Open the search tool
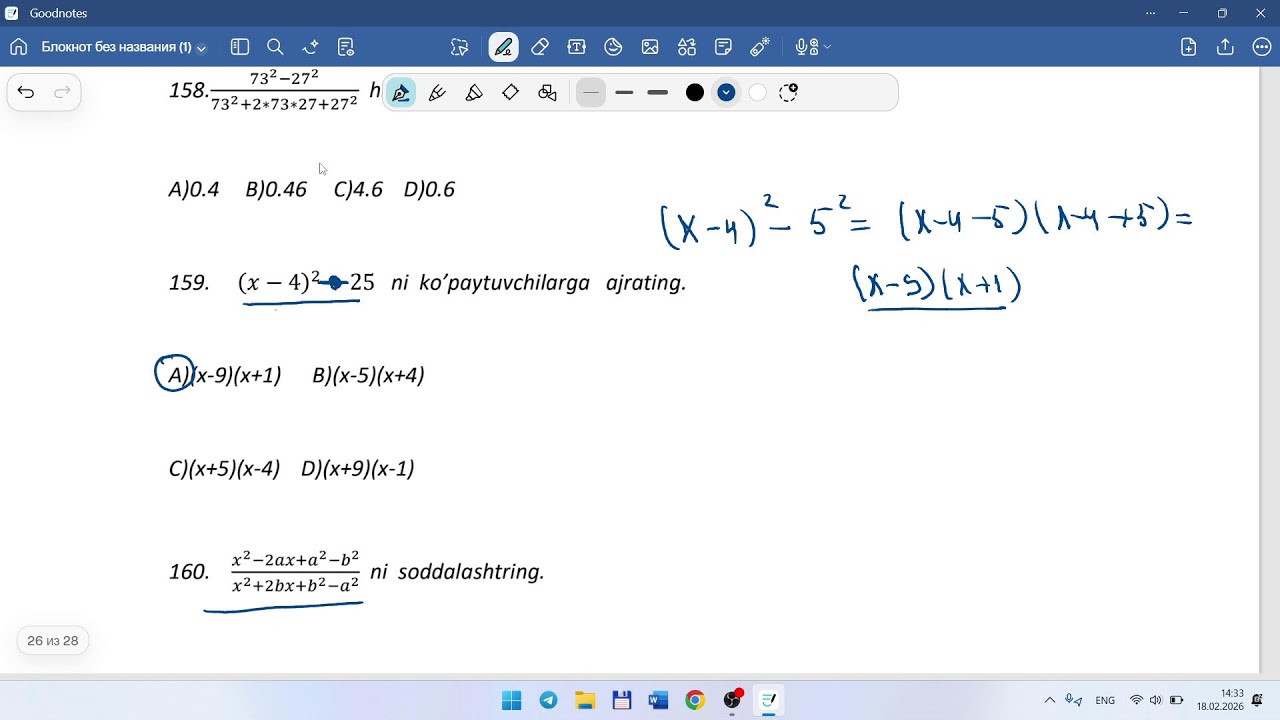1280x720 pixels. [x=275, y=47]
